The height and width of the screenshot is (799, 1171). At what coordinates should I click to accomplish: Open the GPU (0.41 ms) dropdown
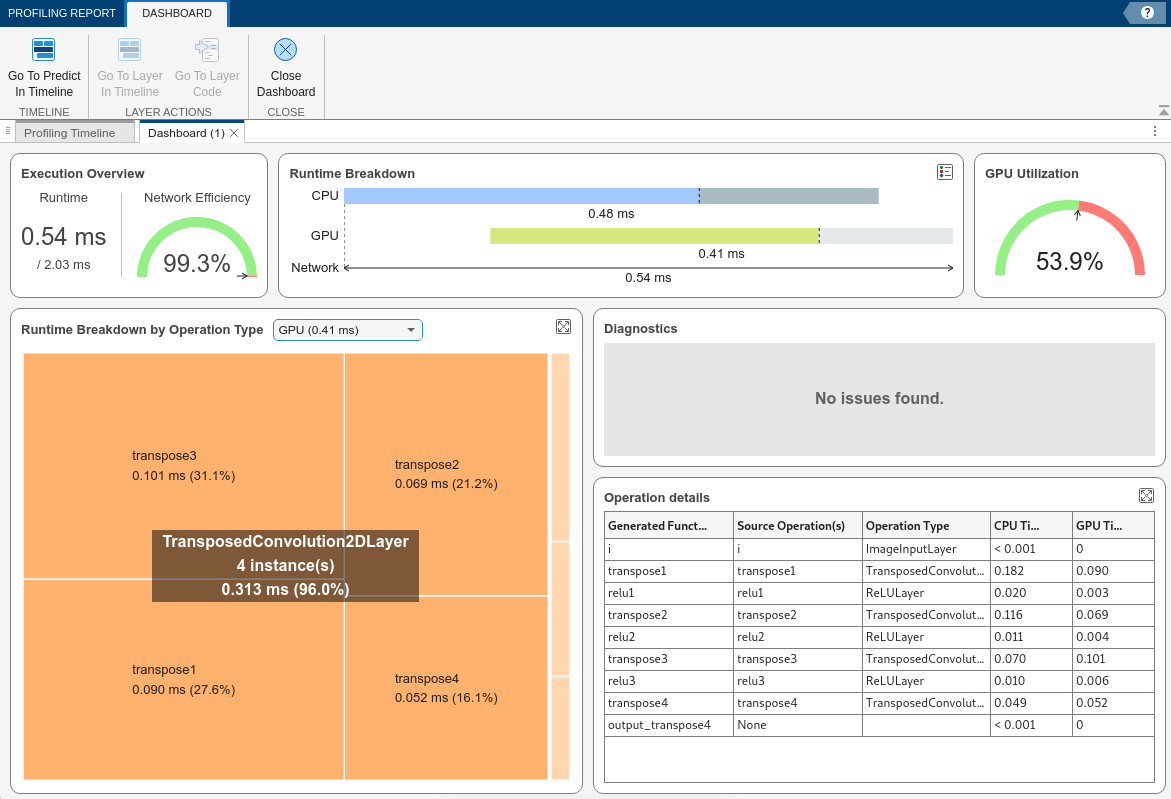(347, 330)
